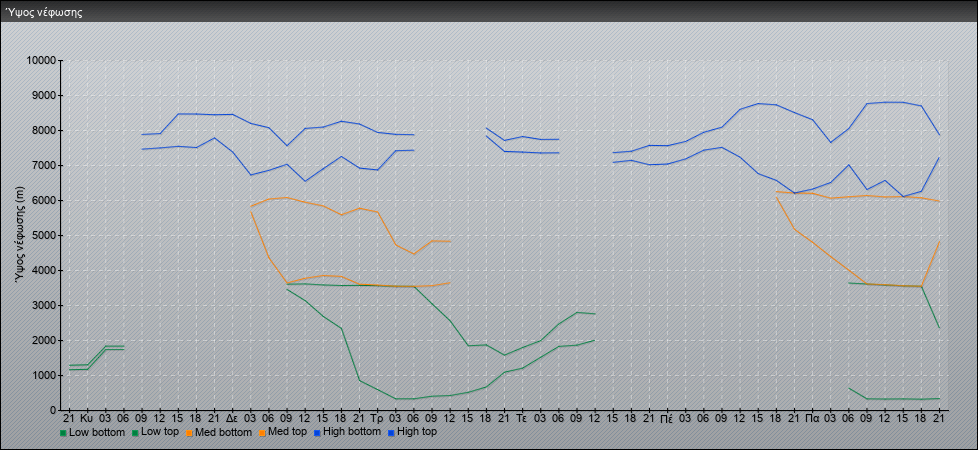The height and width of the screenshot is (450, 978).
Task: Click the green swatch beside Low top
Action: 135,432
